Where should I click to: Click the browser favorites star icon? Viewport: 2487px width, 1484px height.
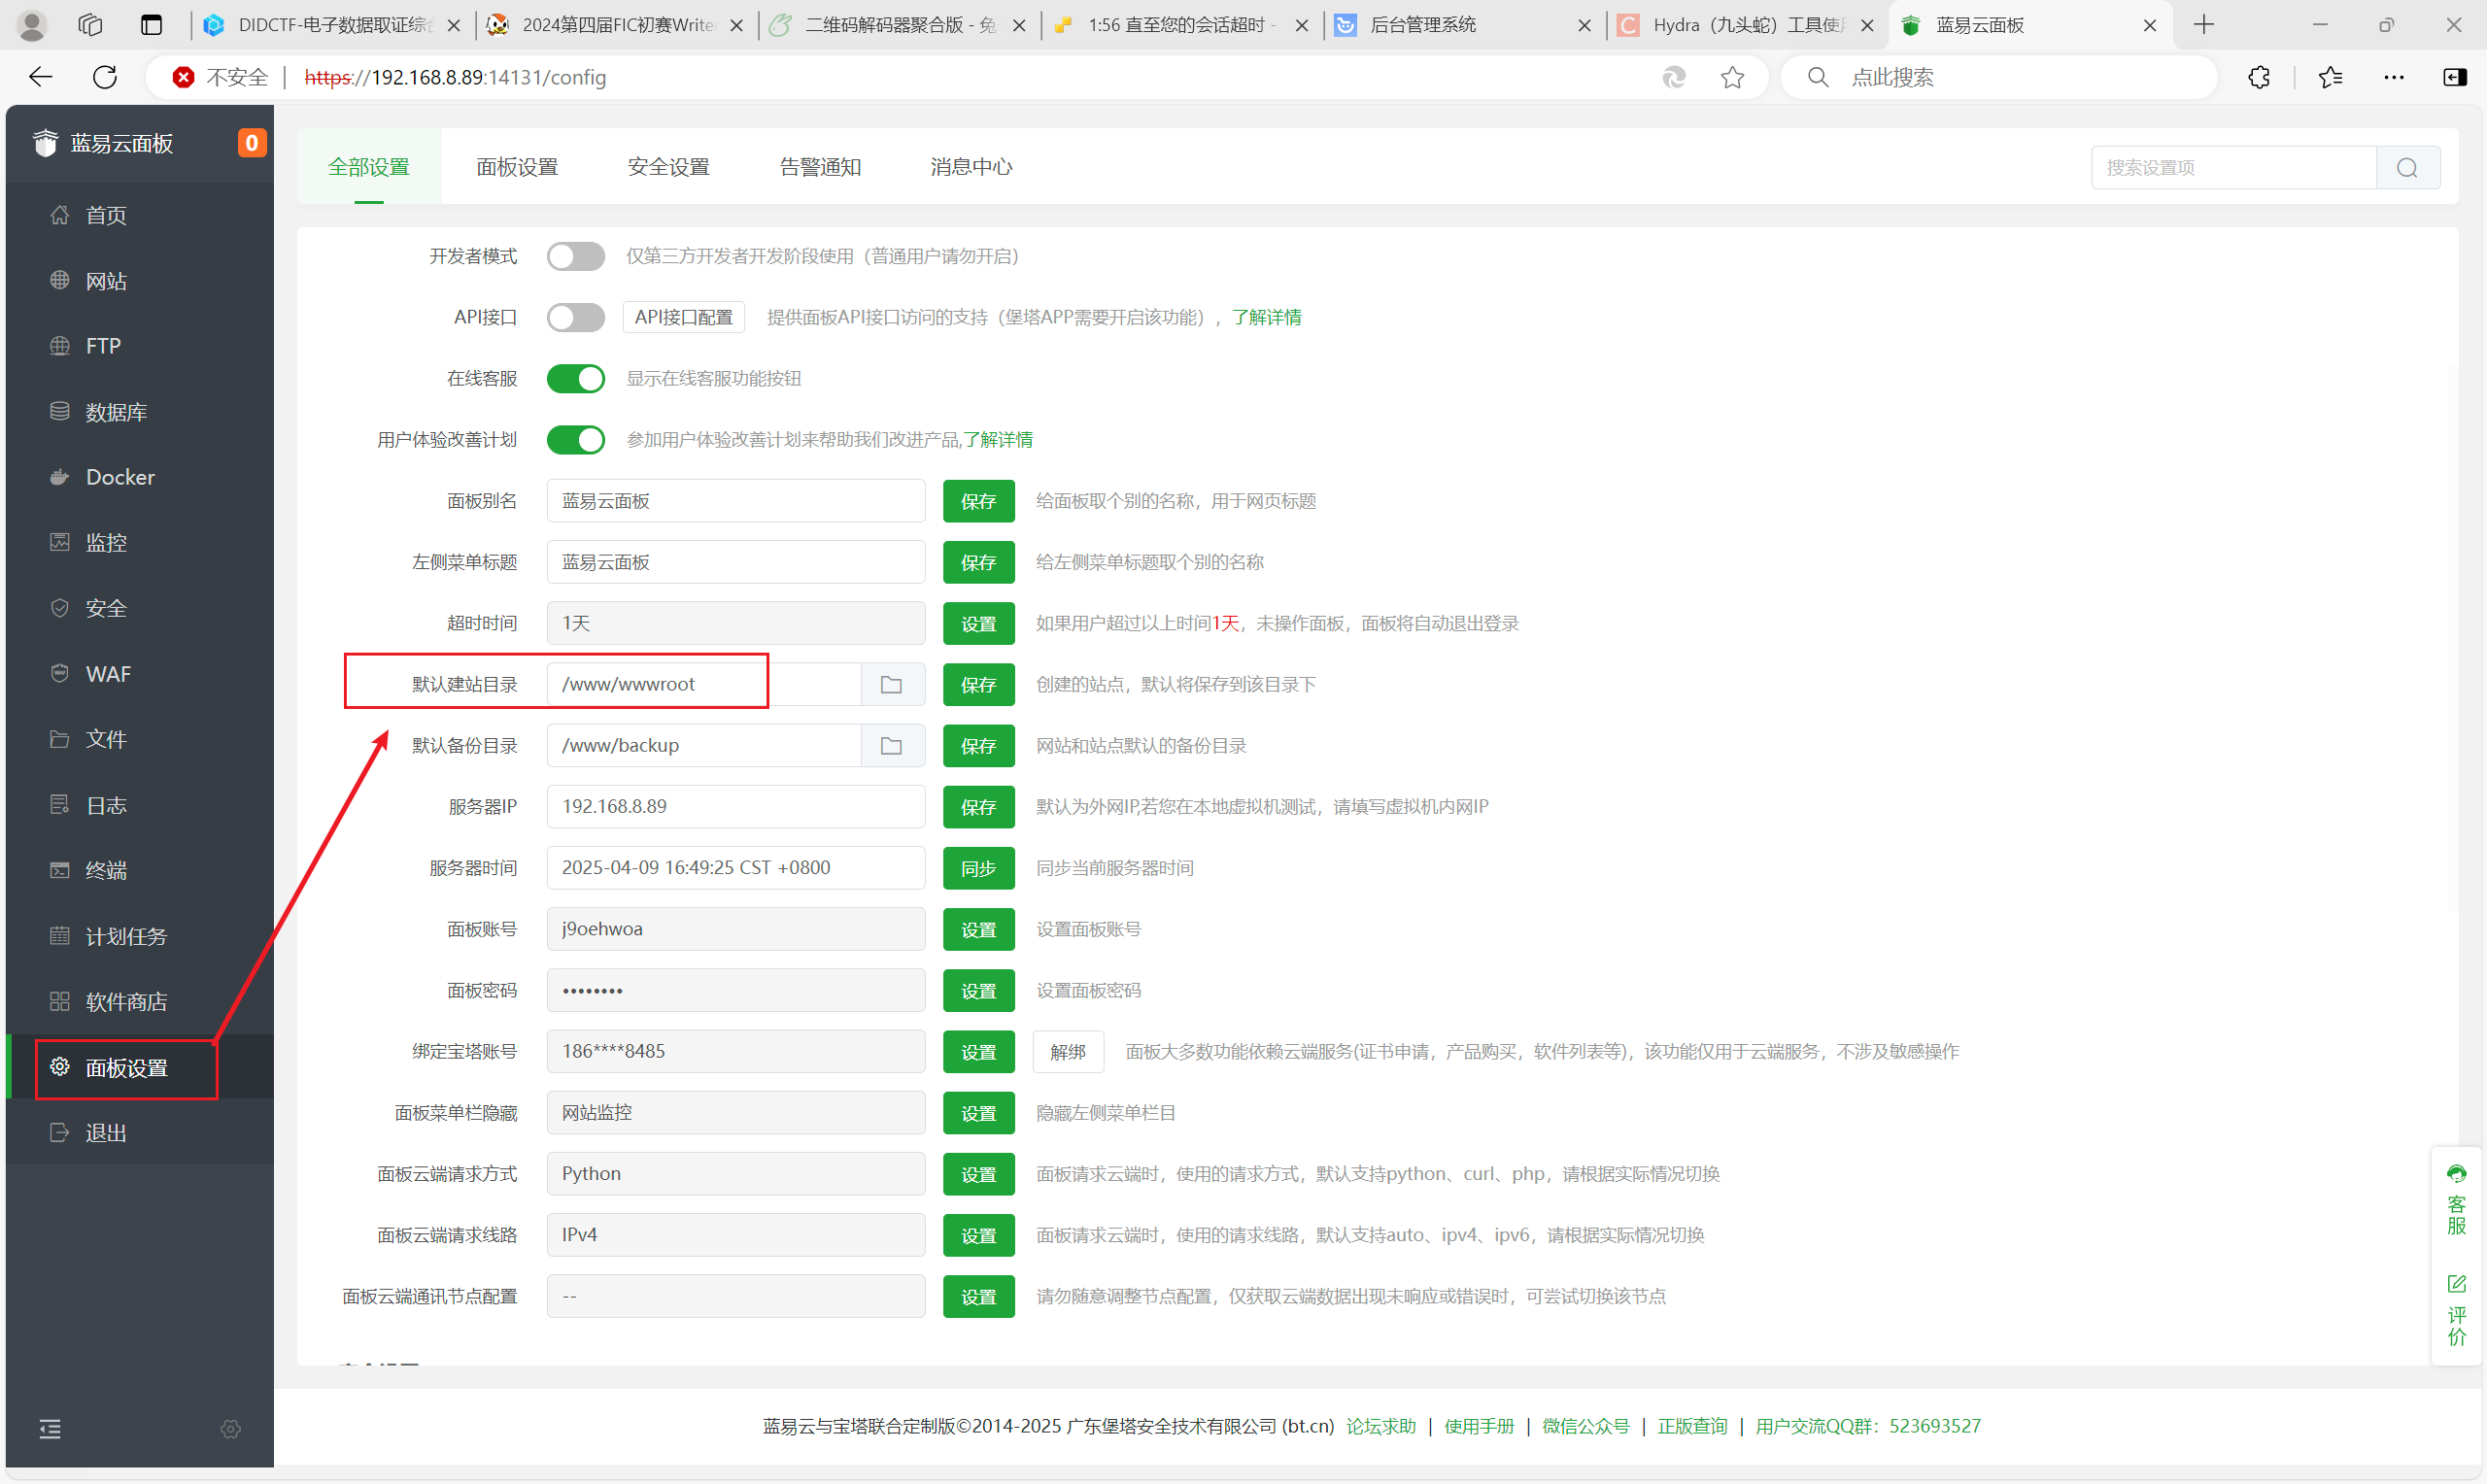click(1732, 78)
